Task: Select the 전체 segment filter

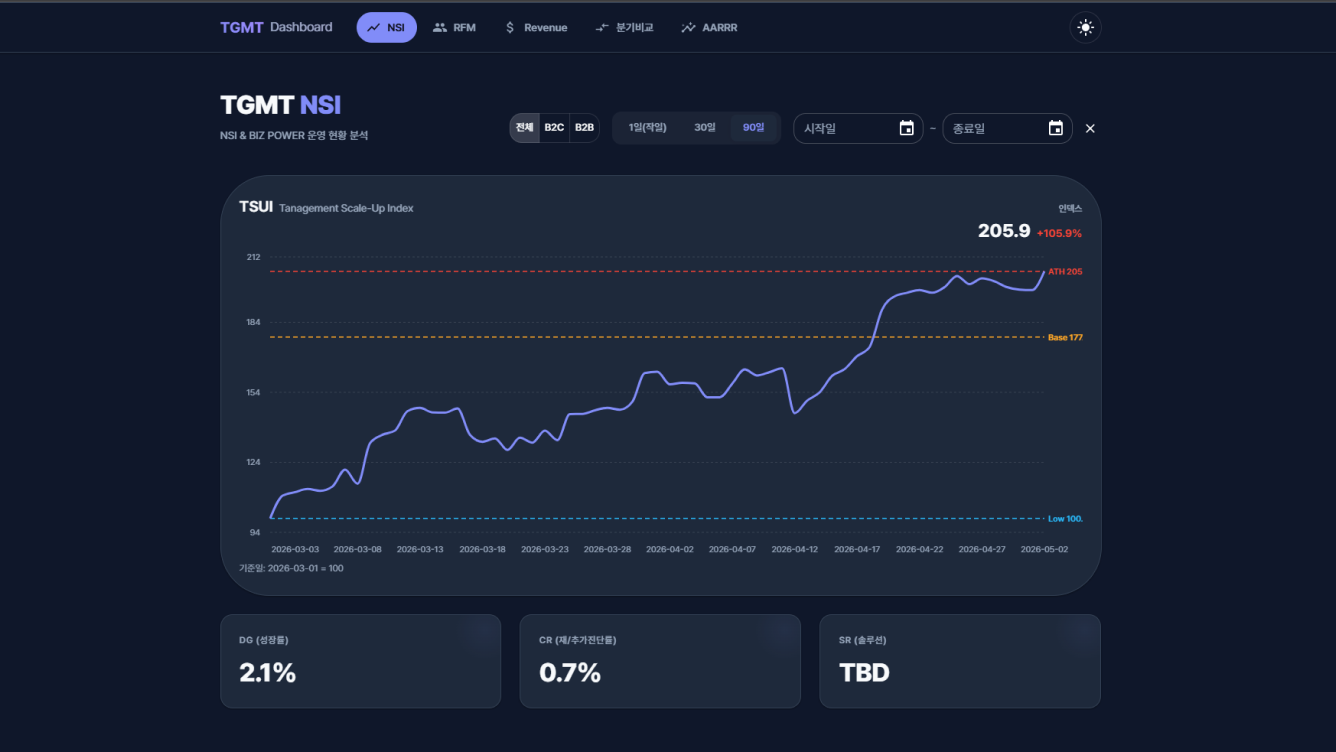Action: [525, 128]
